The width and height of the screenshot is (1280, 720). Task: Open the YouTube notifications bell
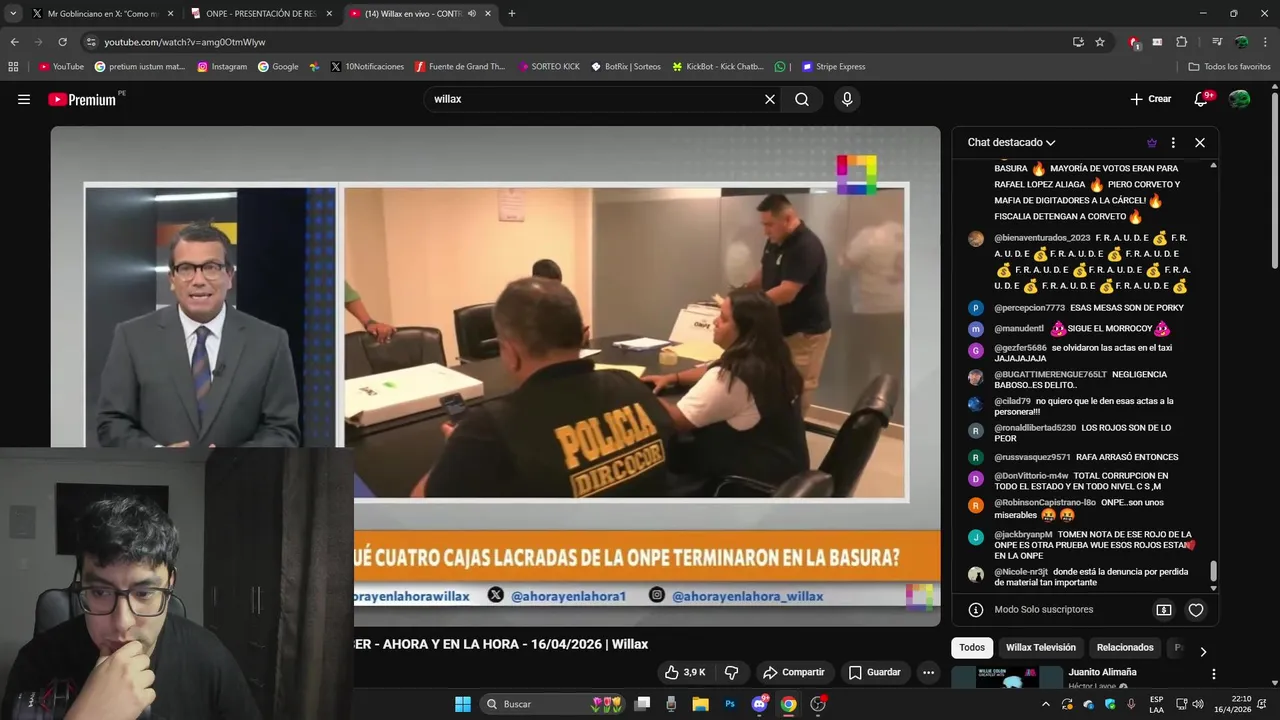pos(1203,99)
